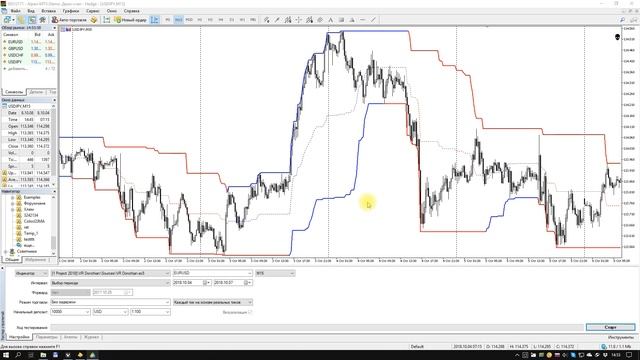Open the start date 2018.10.04 calendar picker
The width and height of the screenshot is (640, 360).
pyautogui.click(x=207, y=283)
